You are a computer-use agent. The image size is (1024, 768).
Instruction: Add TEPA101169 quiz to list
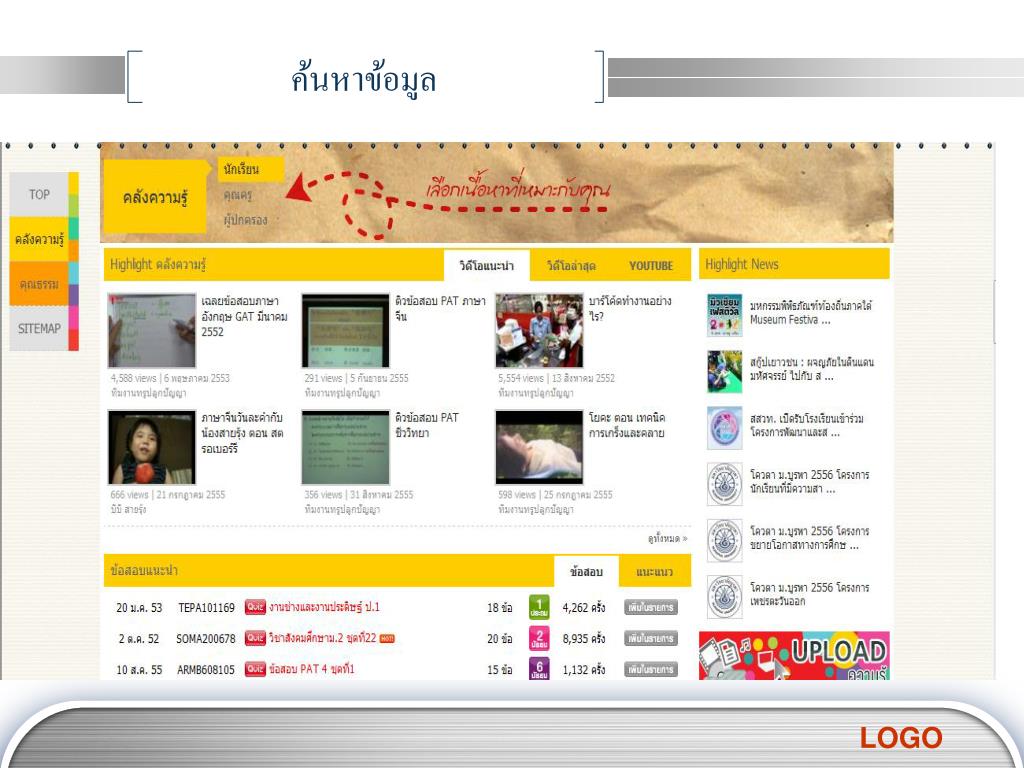point(650,607)
